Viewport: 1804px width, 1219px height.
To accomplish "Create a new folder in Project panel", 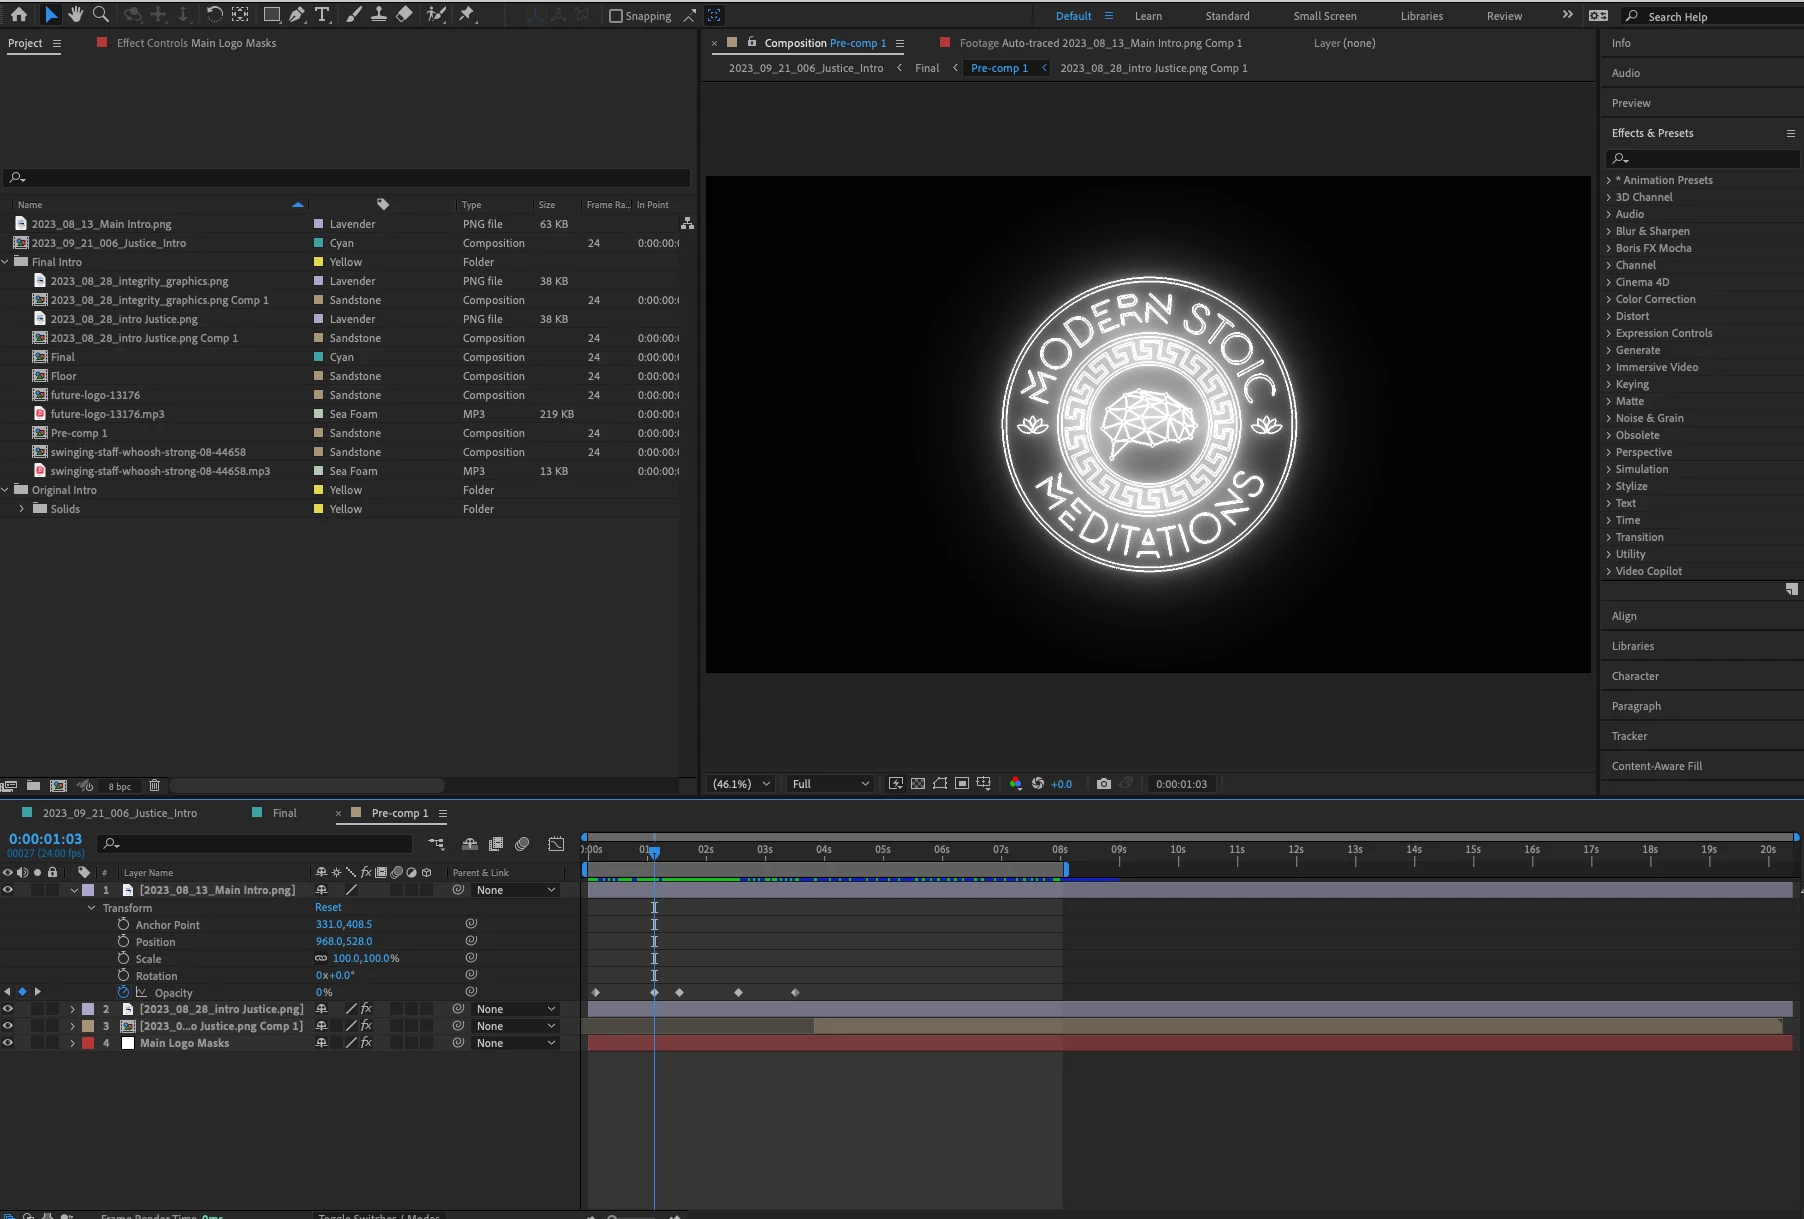I will [x=33, y=786].
